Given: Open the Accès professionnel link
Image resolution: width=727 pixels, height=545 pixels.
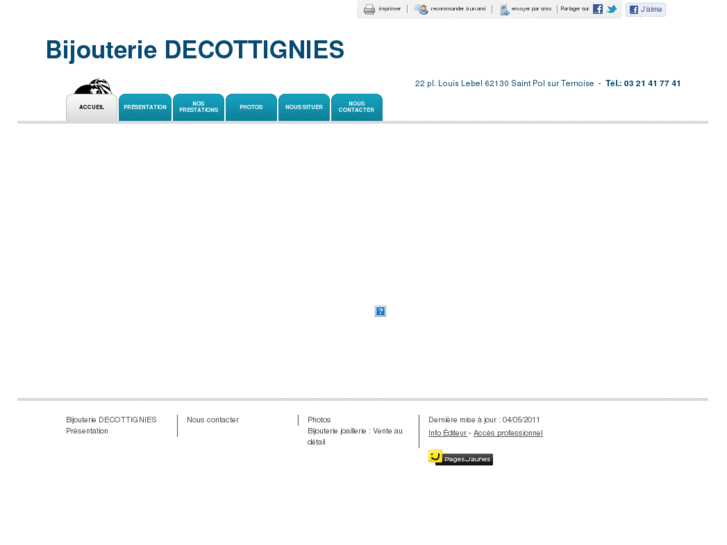Looking at the screenshot, I should tap(508, 433).
